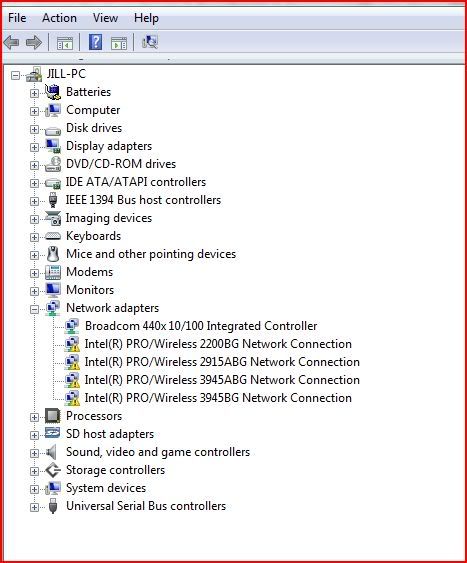Open the View menu
This screenshot has width=467, height=563.
[106, 18]
